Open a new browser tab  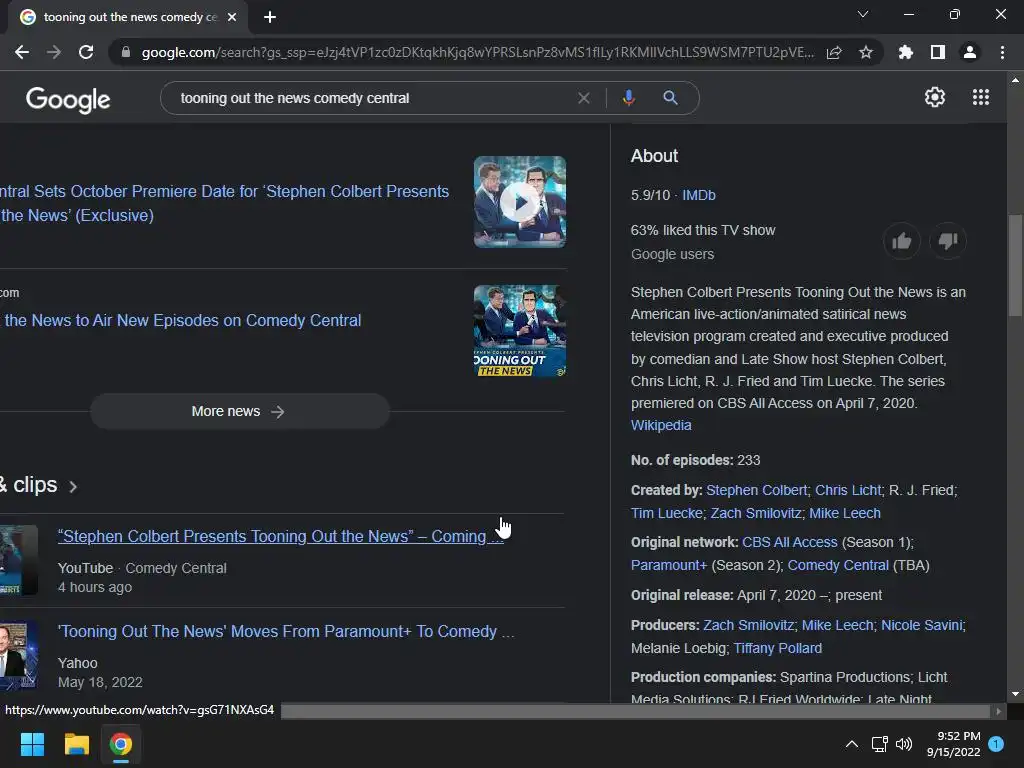coord(270,17)
